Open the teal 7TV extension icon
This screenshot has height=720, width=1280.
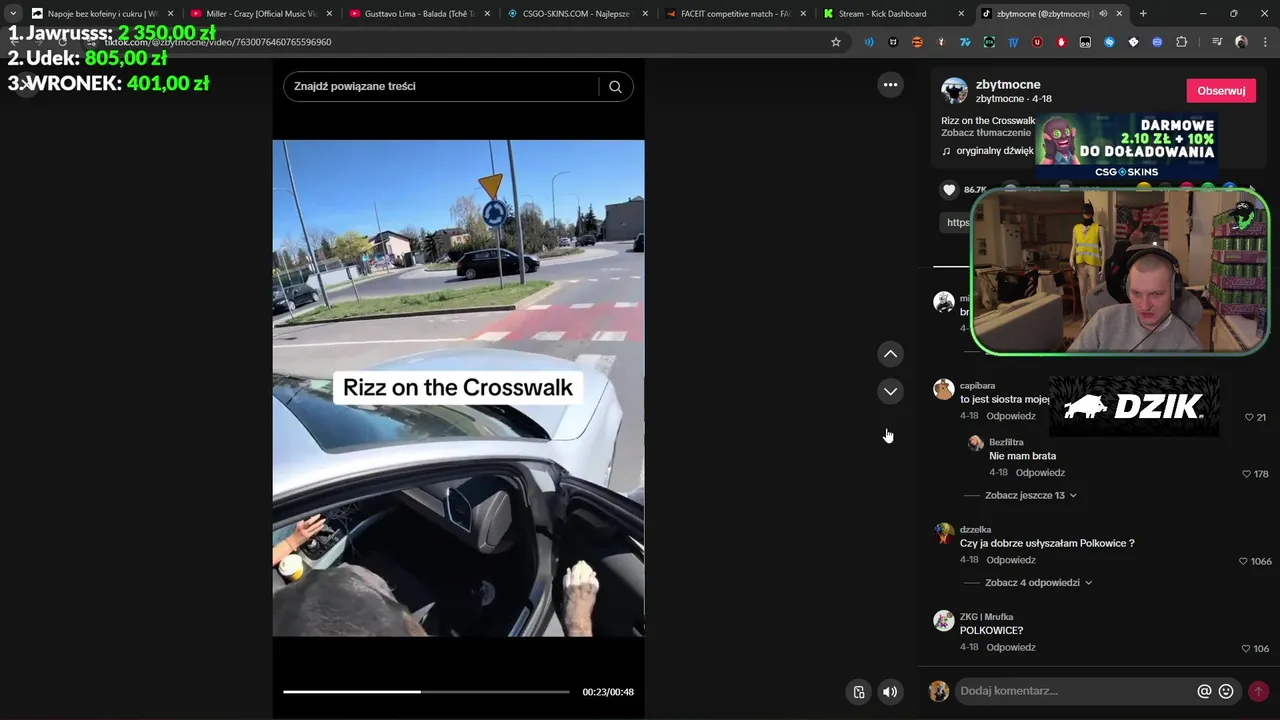965,42
